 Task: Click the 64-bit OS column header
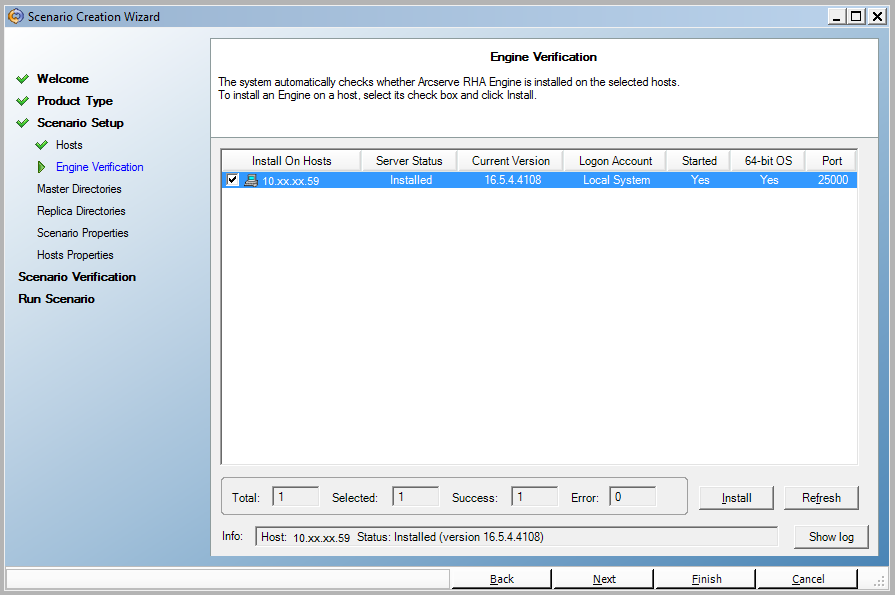click(x=768, y=161)
